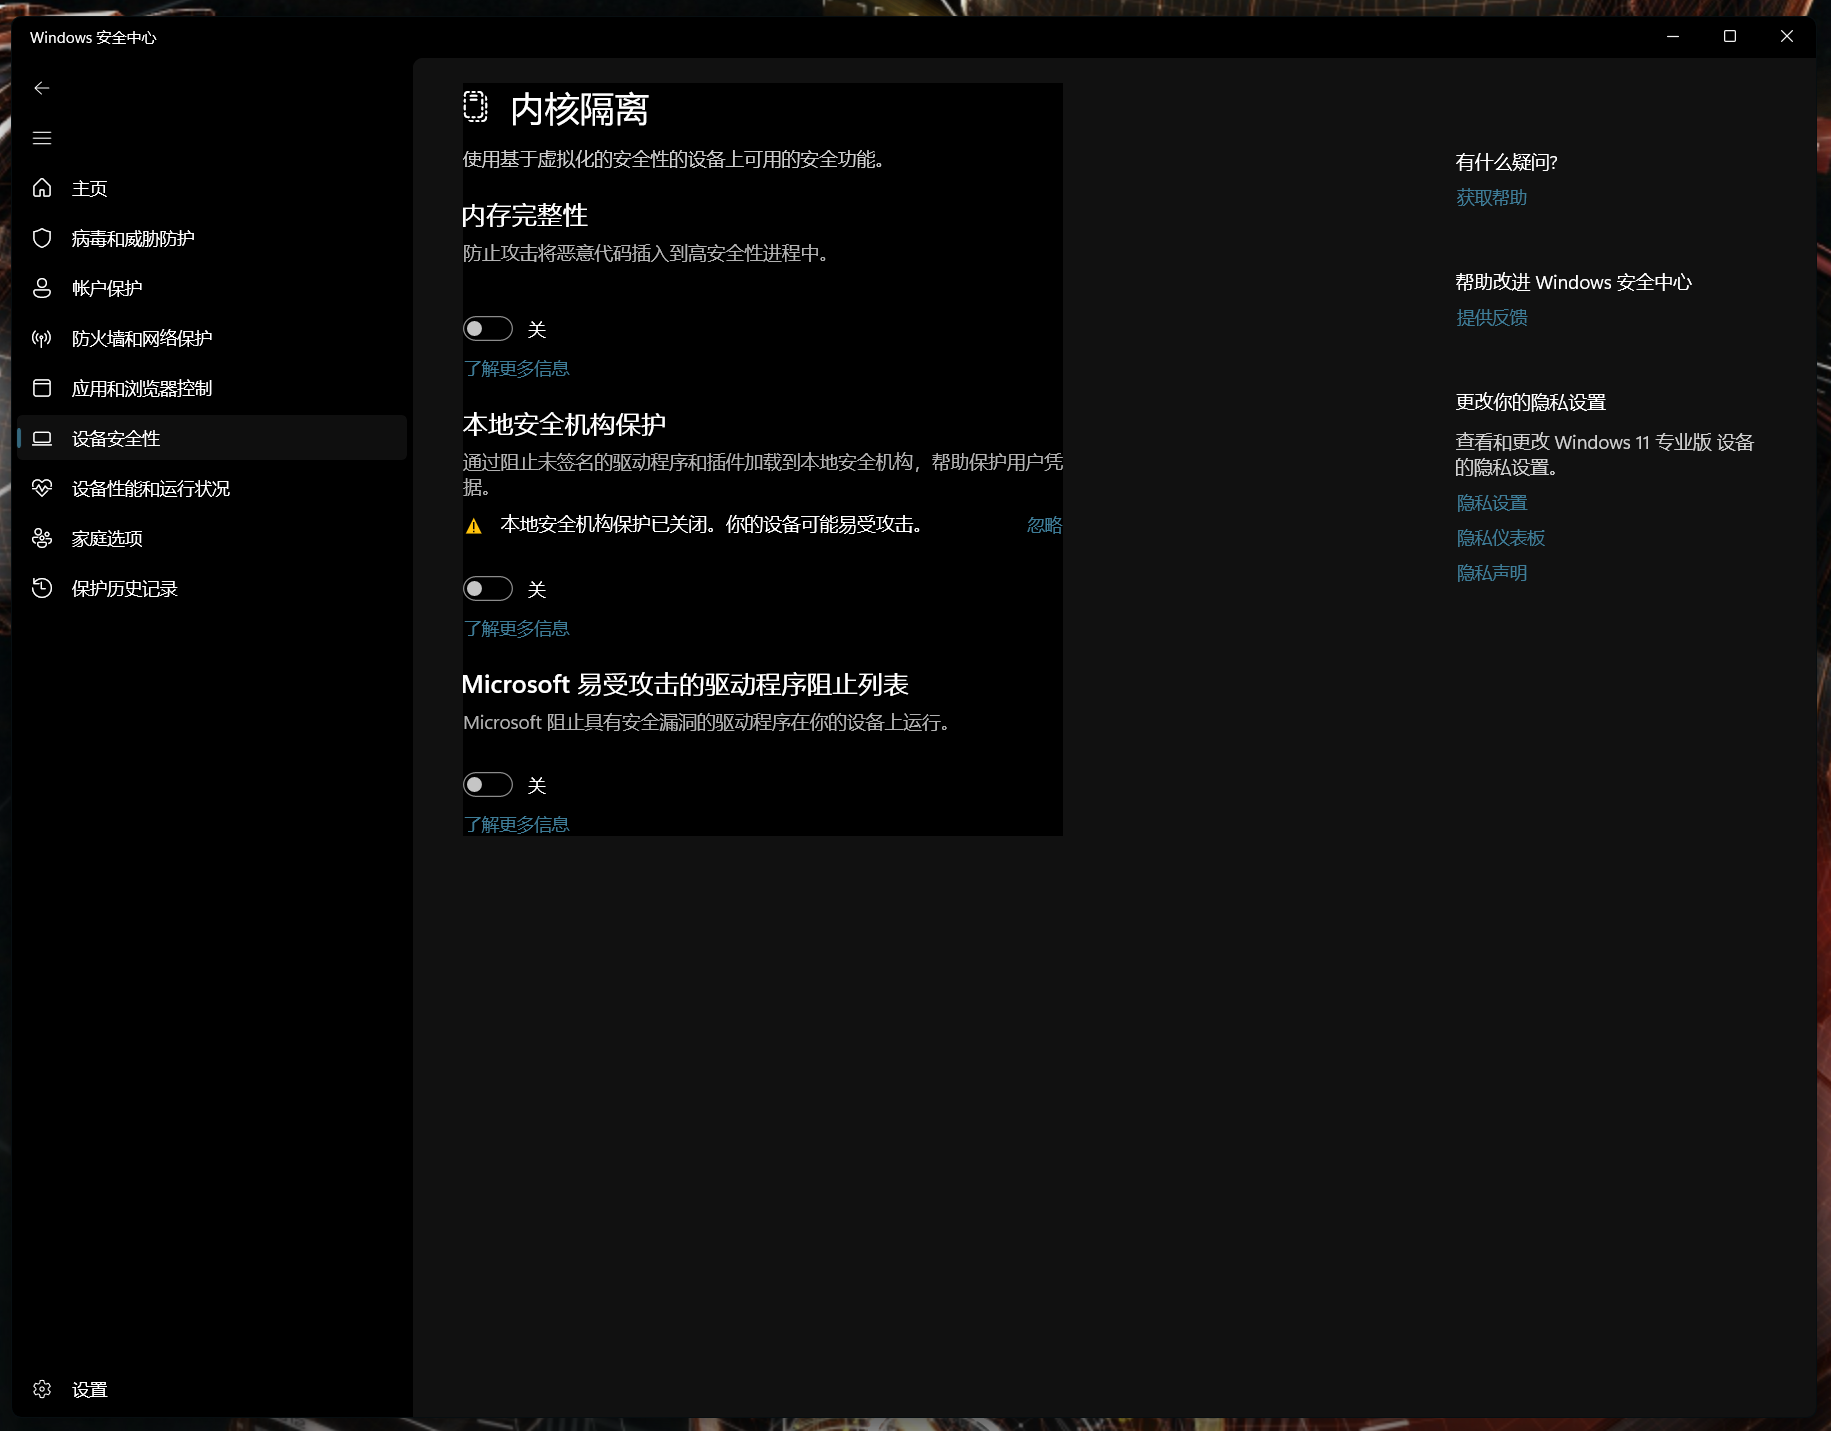Image resolution: width=1831 pixels, height=1431 pixels.
Task: Click the person icon for 帐户保护
Action: click(x=42, y=288)
